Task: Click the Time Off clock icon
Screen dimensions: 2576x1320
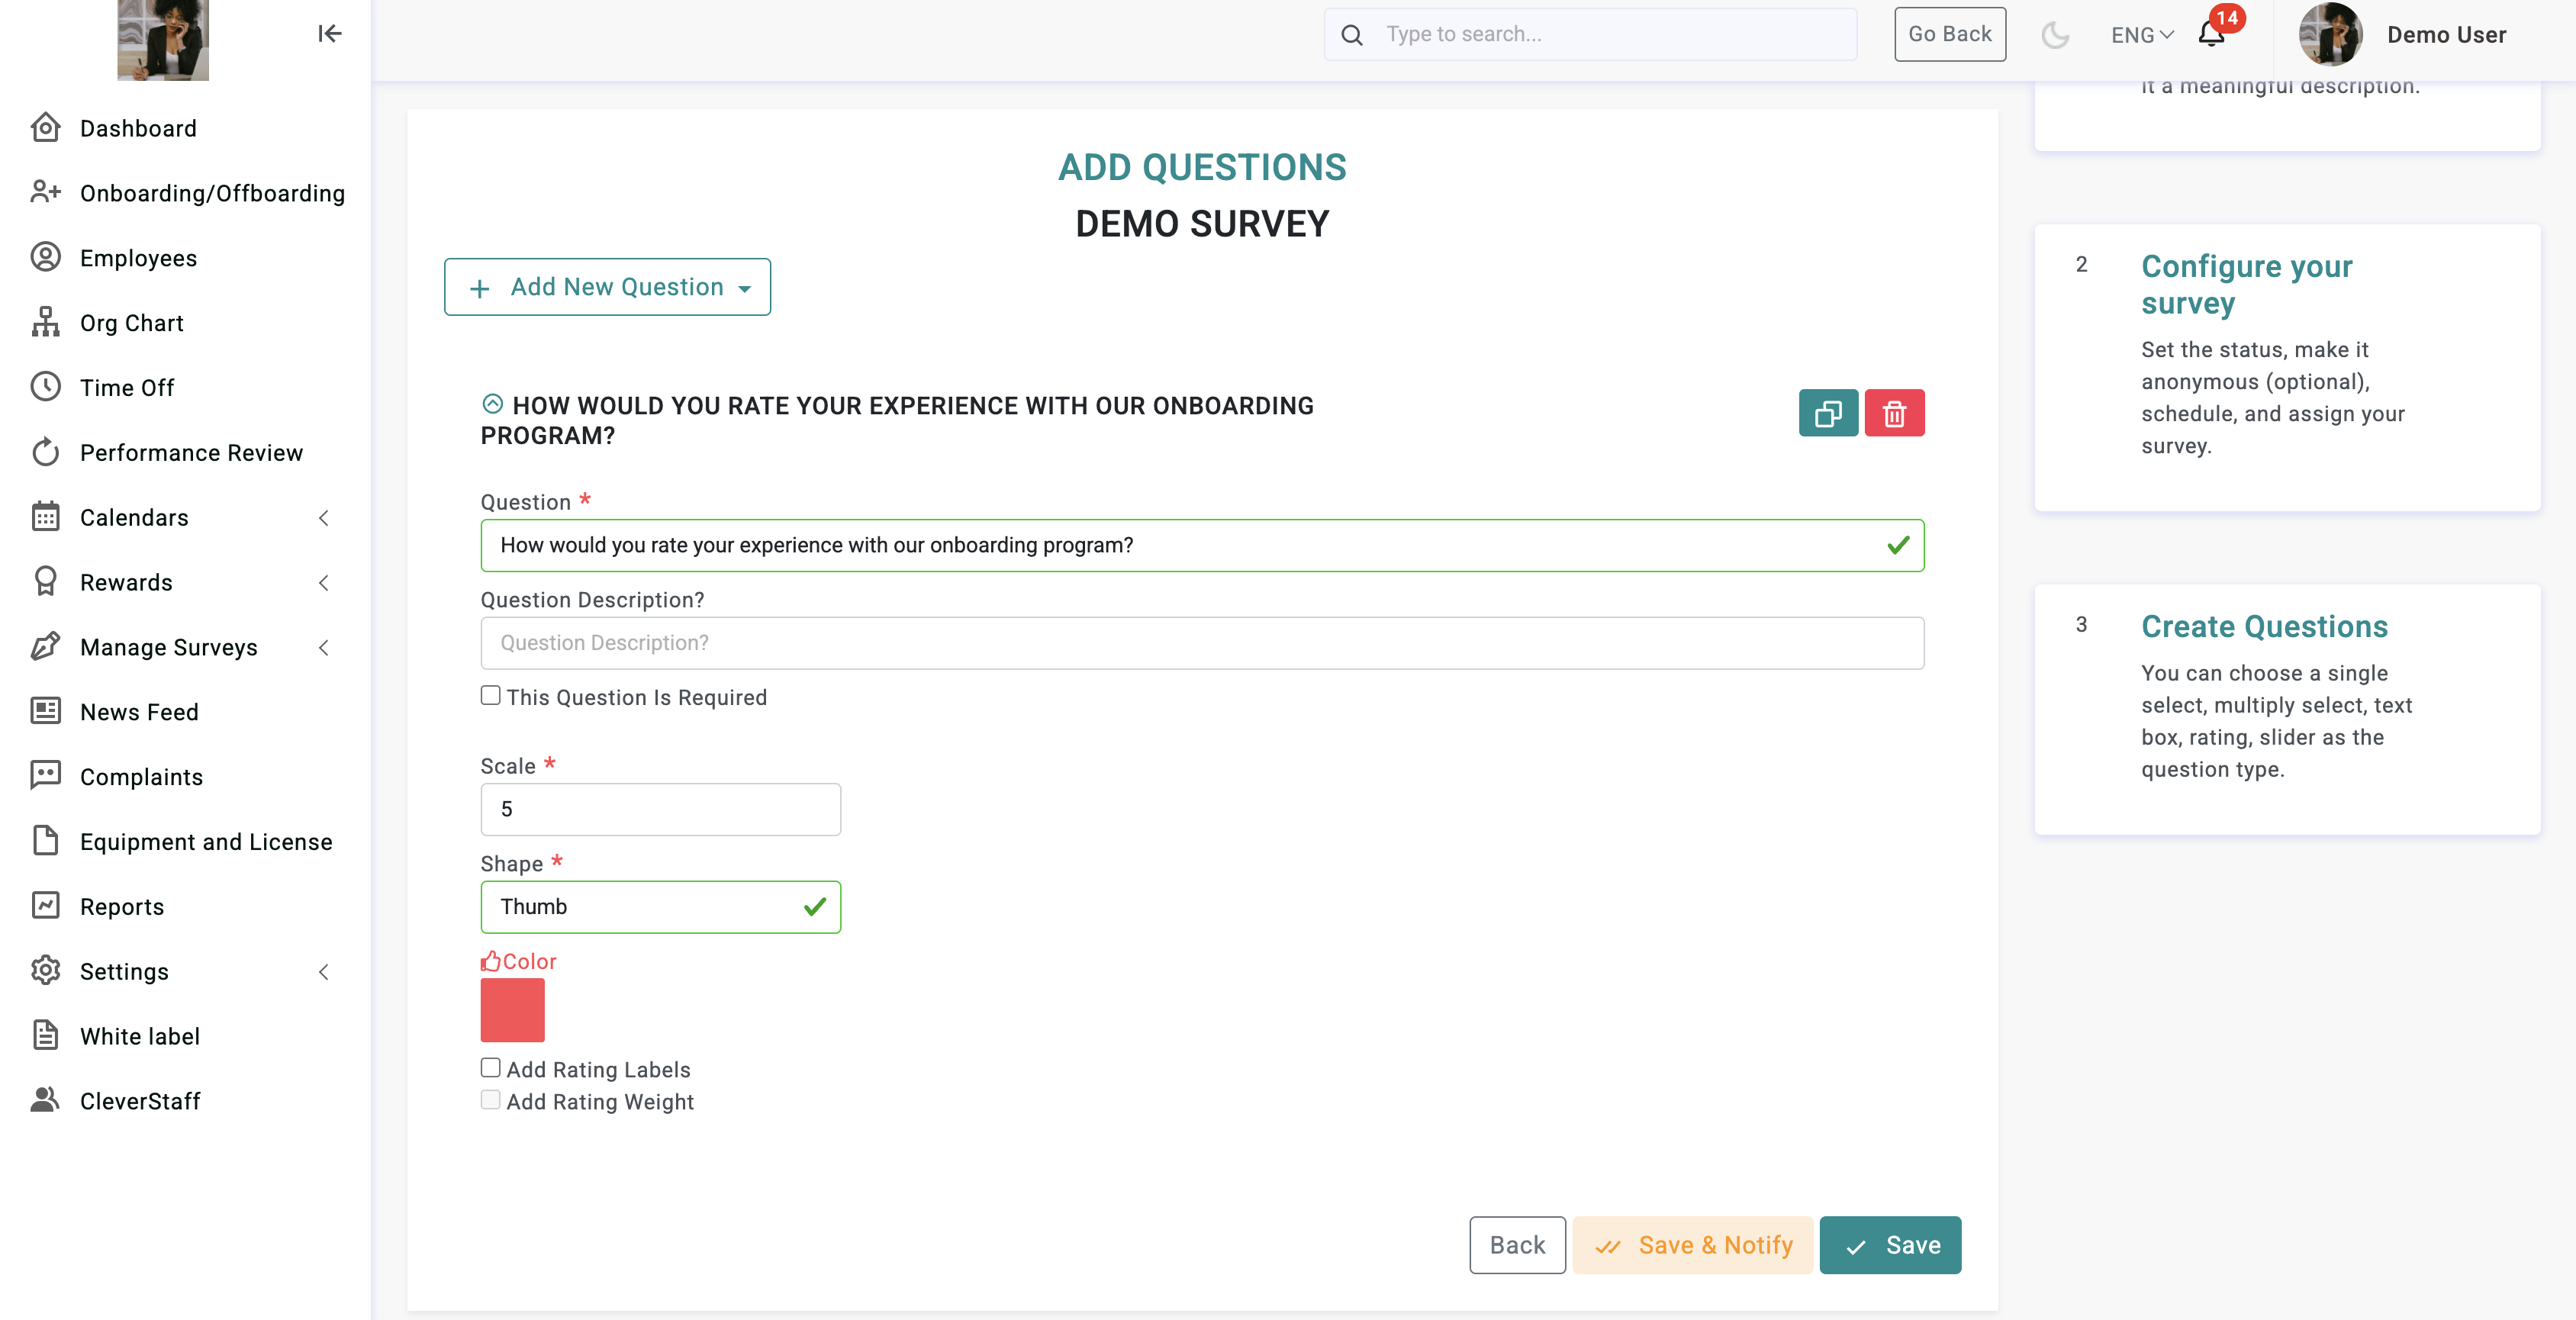Action: (x=45, y=387)
